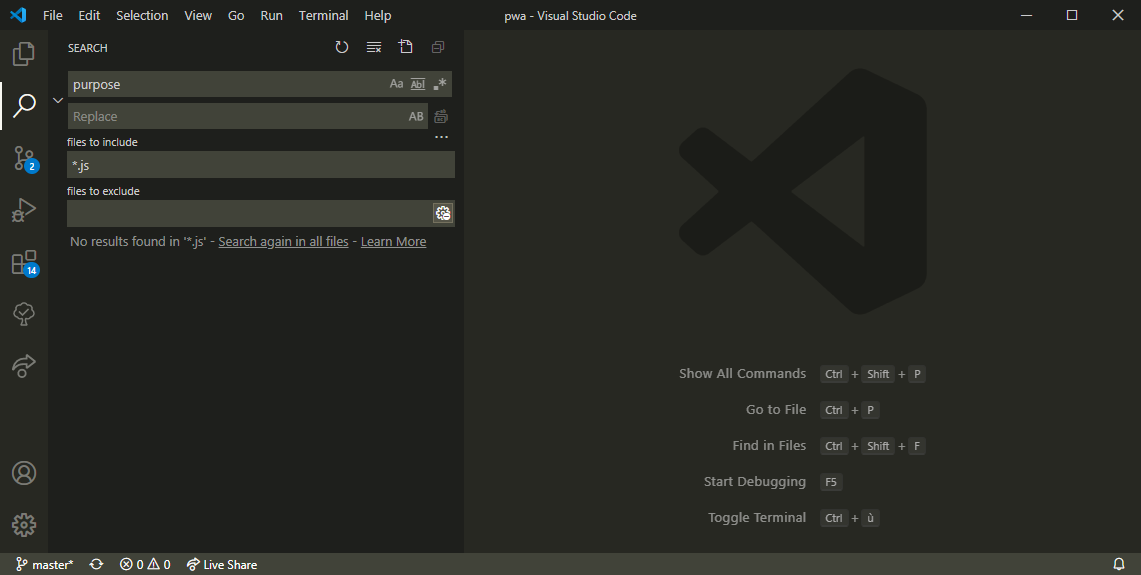Image resolution: width=1141 pixels, height=575 pixels.
Task: Minimize the VS Code window
Action: click(1027, 15)
